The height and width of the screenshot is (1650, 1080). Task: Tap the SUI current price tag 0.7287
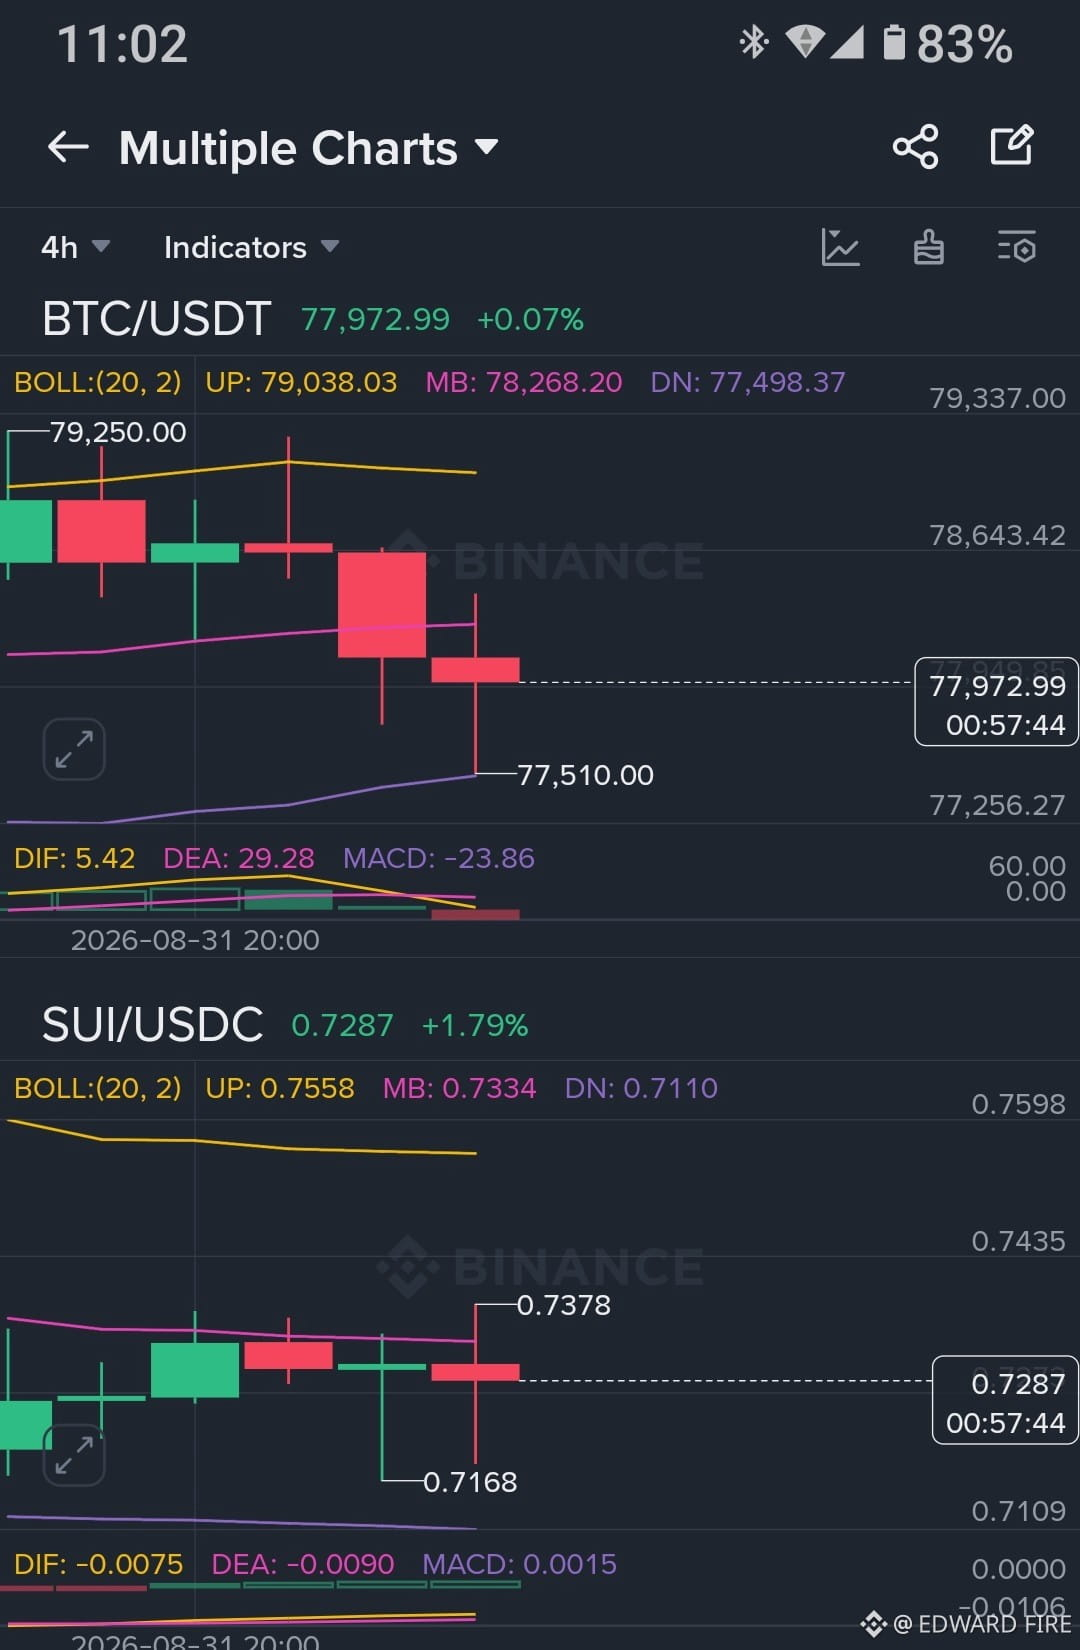1005,1400
